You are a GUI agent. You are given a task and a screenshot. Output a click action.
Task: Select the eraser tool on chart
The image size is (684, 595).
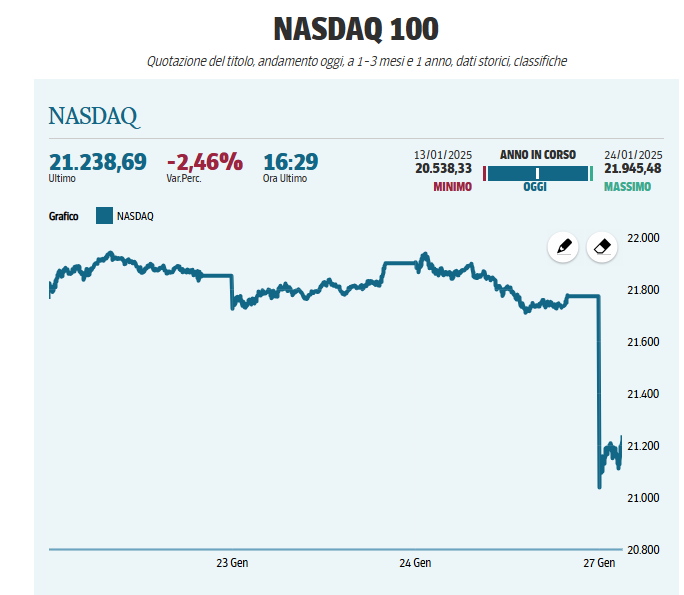(x=601, y=246)
